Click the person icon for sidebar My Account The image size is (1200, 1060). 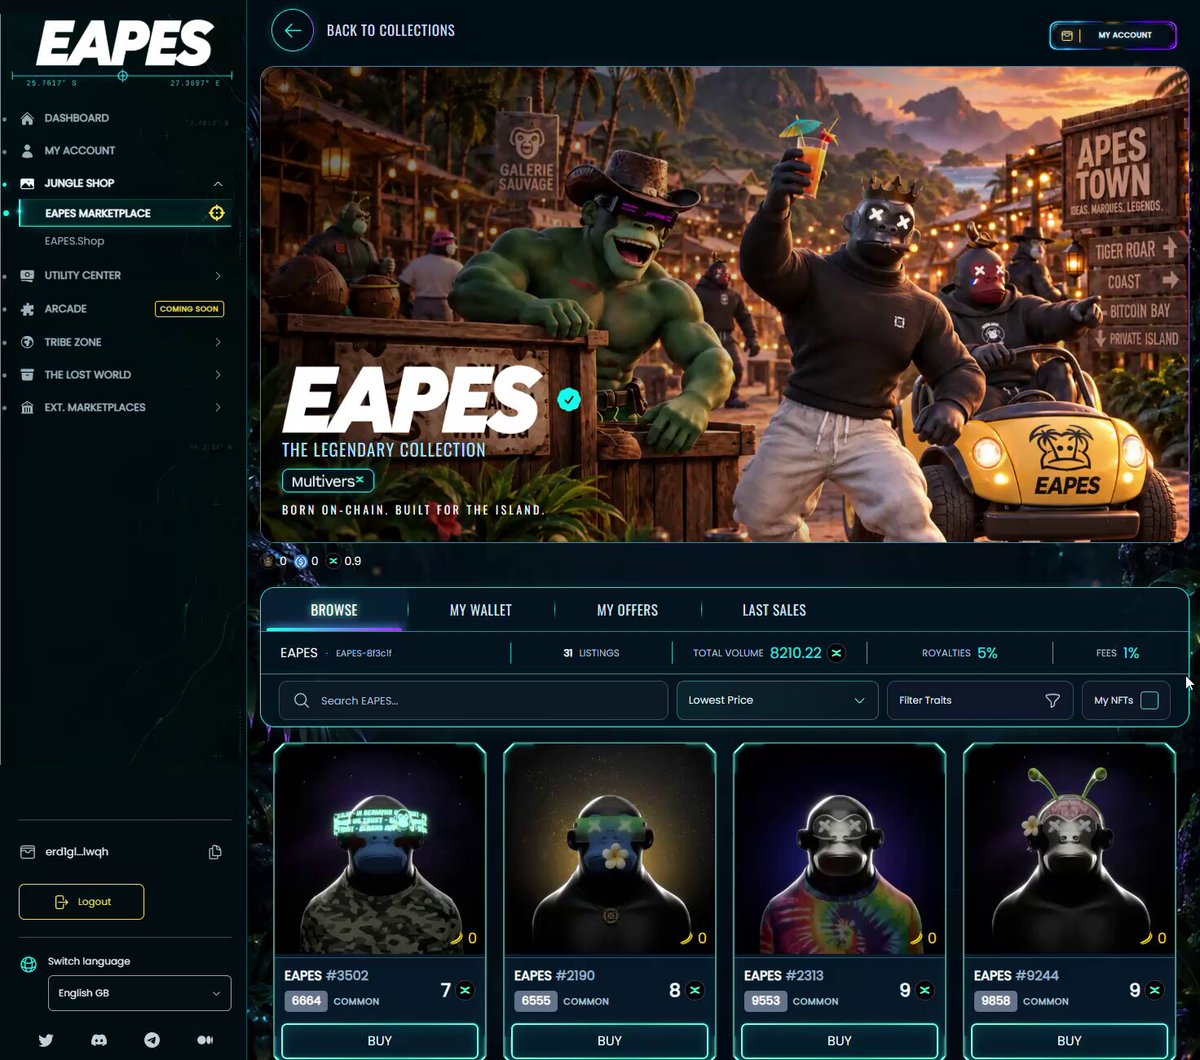click(x=27, y=151)
